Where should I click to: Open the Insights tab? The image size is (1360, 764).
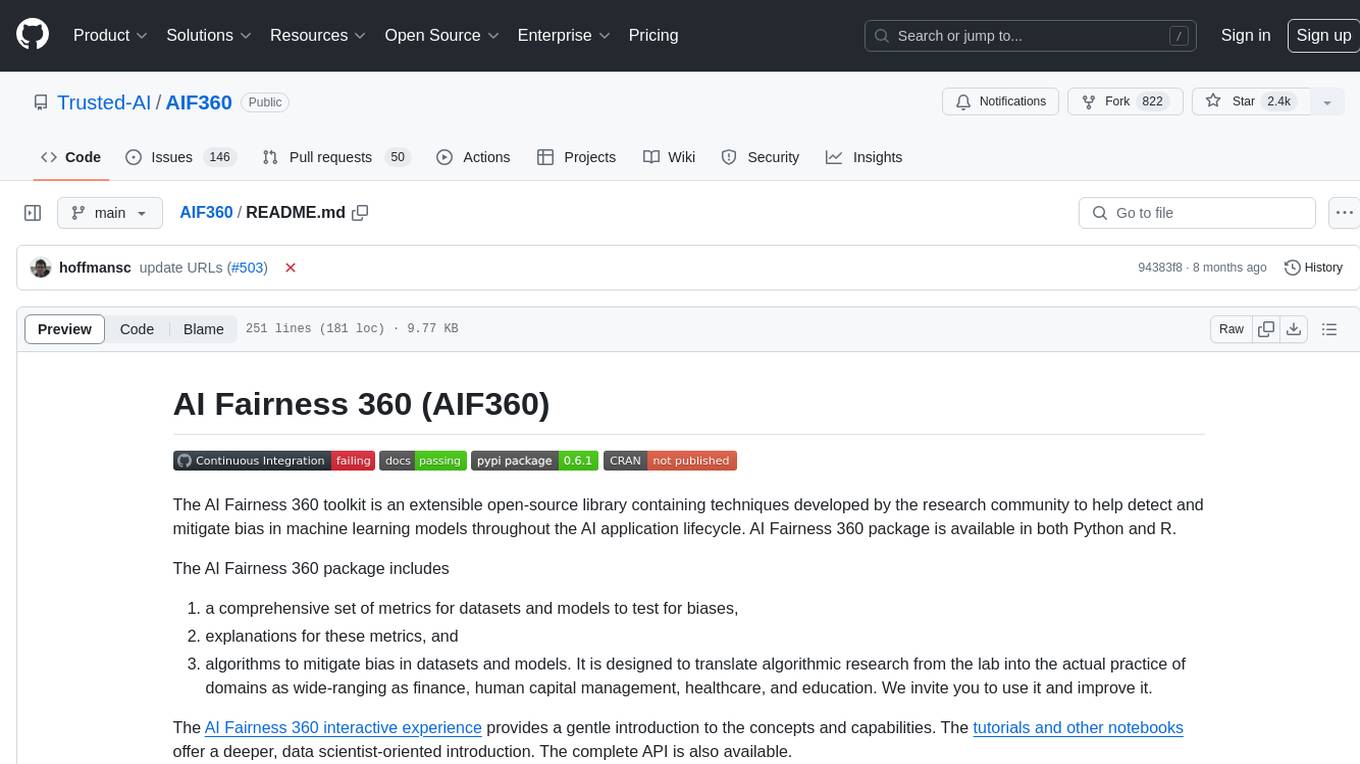click(864, 157)
